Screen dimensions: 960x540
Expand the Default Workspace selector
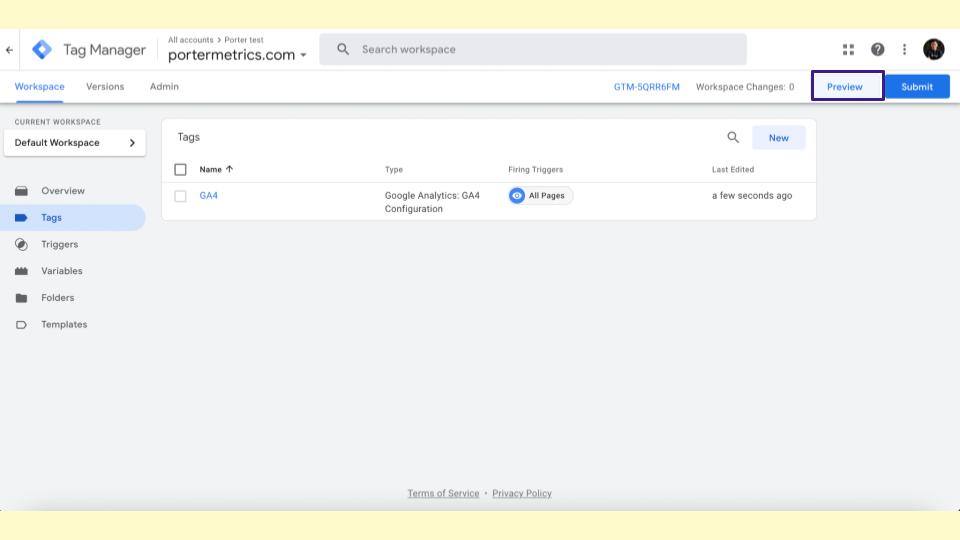coord(75,143)
